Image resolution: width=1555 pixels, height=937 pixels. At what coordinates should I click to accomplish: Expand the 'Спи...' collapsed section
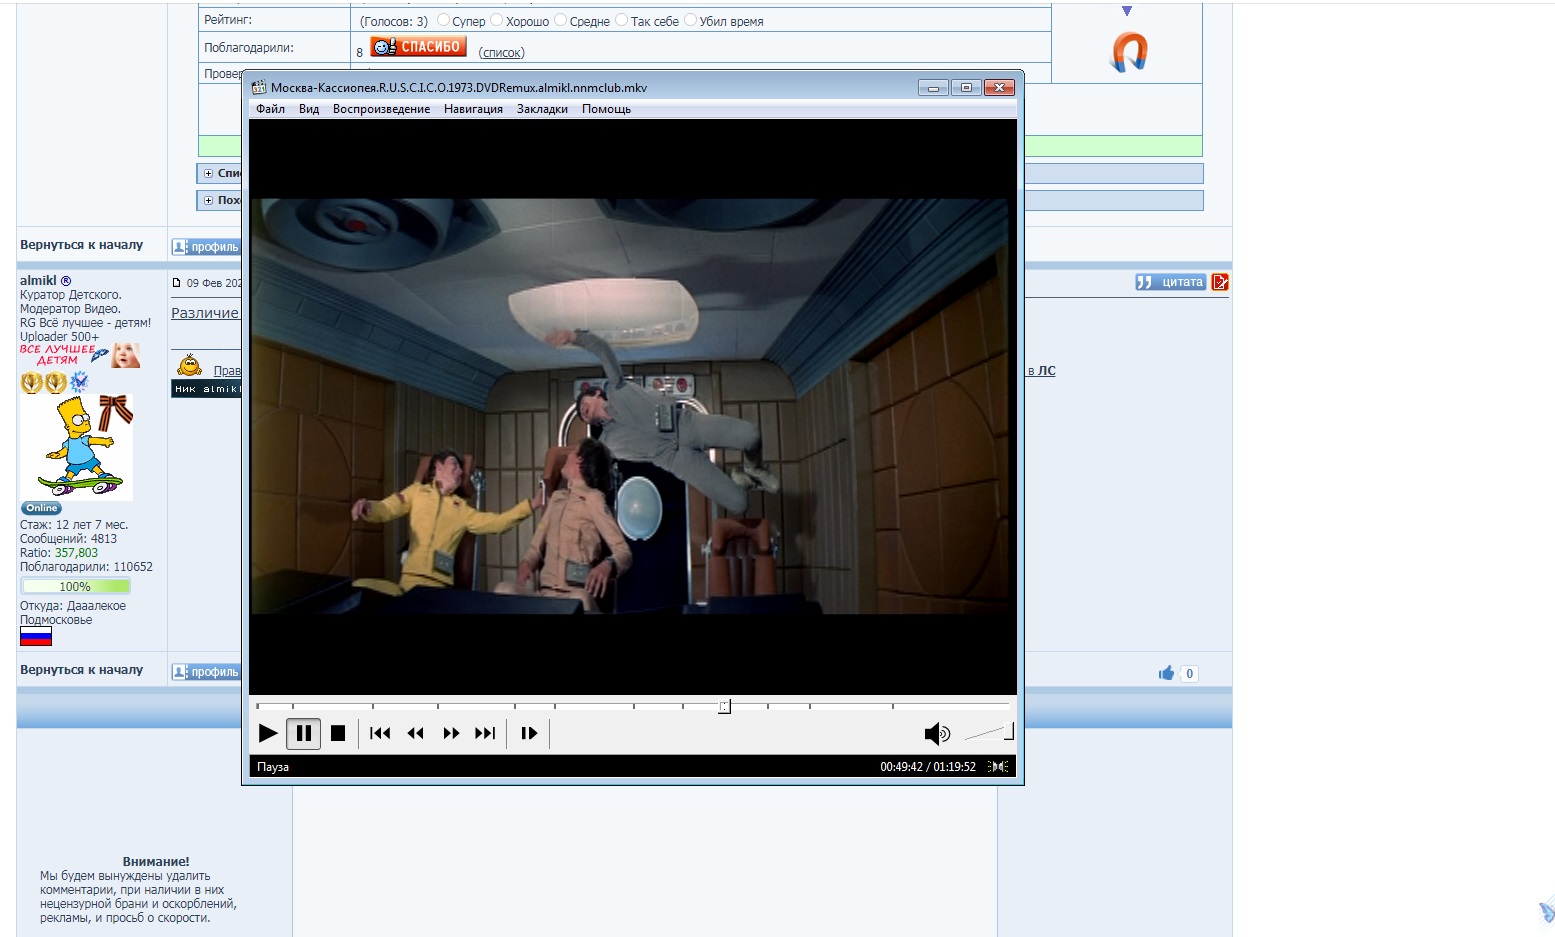209,173
